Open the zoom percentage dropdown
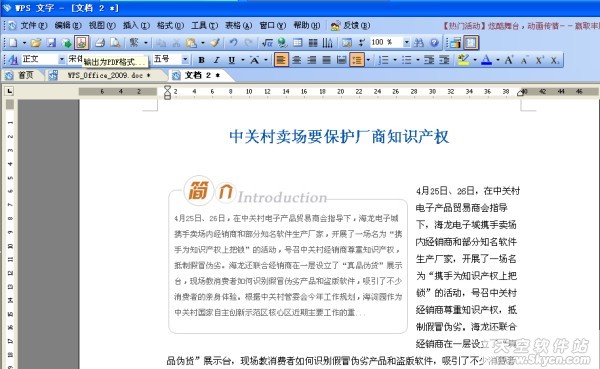Image resolution: width=600 pixels, height=369 pixels. click(406, 42)
